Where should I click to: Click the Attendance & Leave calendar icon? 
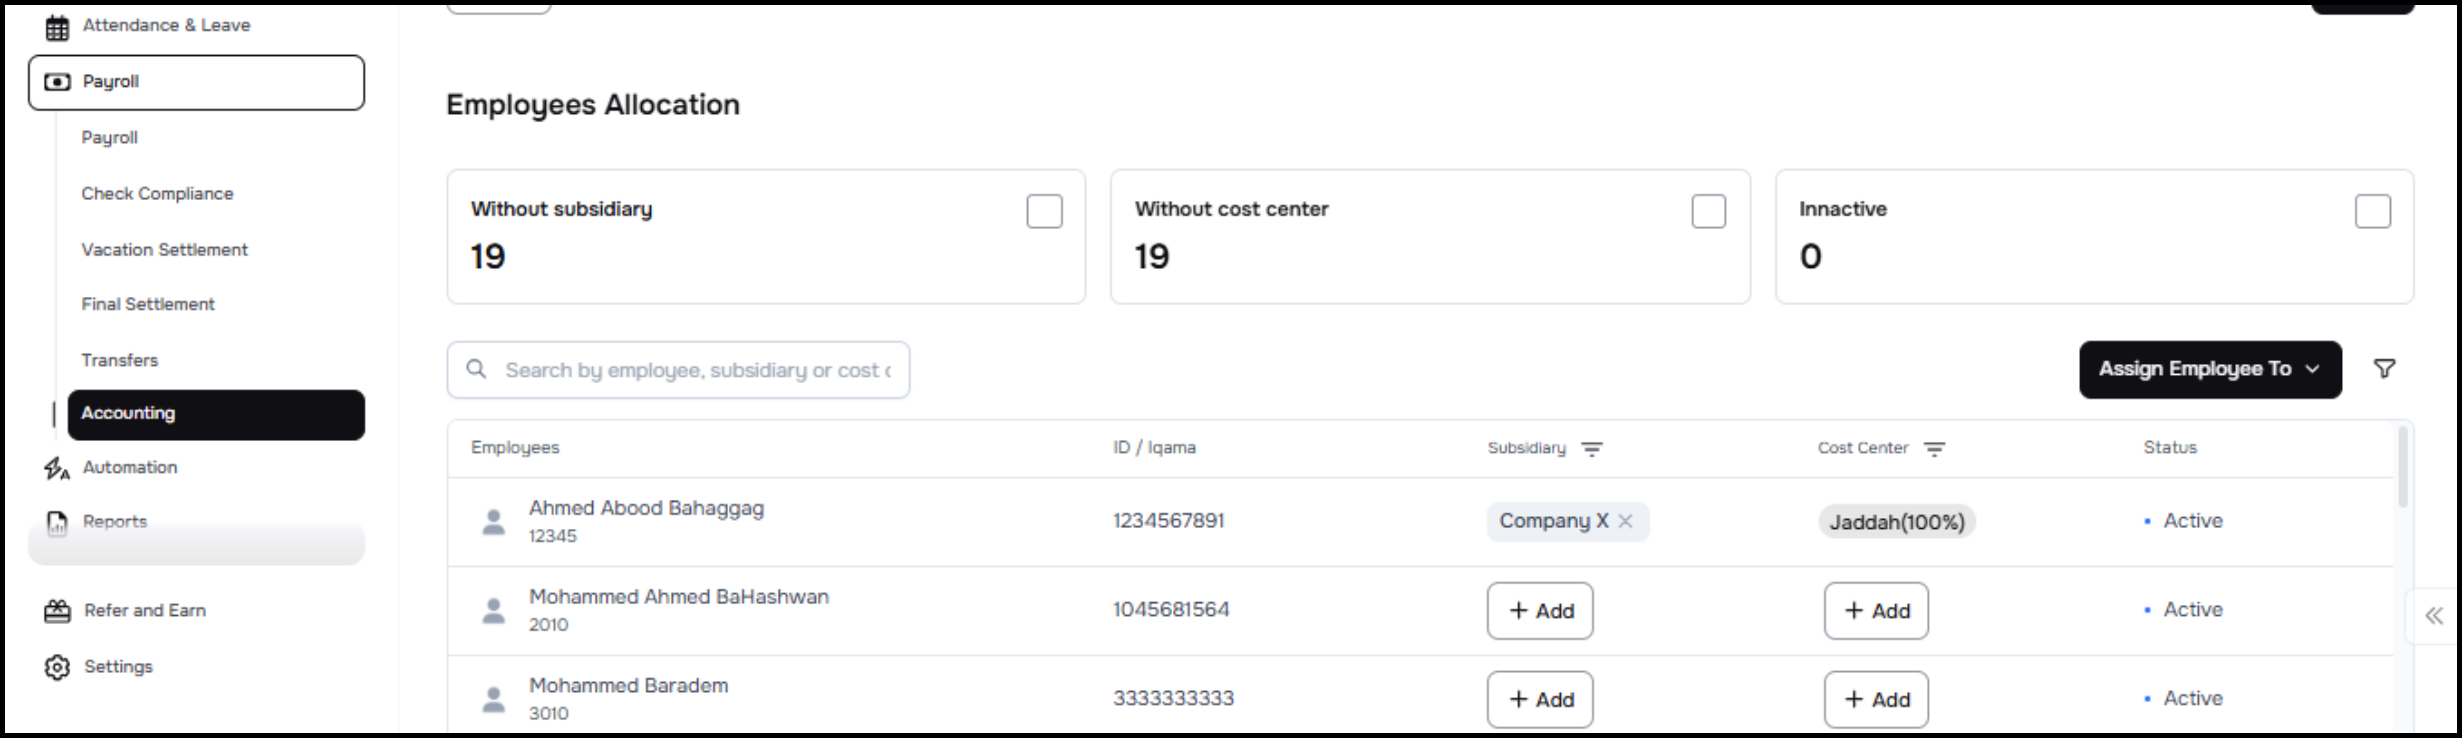click(57, 27)
